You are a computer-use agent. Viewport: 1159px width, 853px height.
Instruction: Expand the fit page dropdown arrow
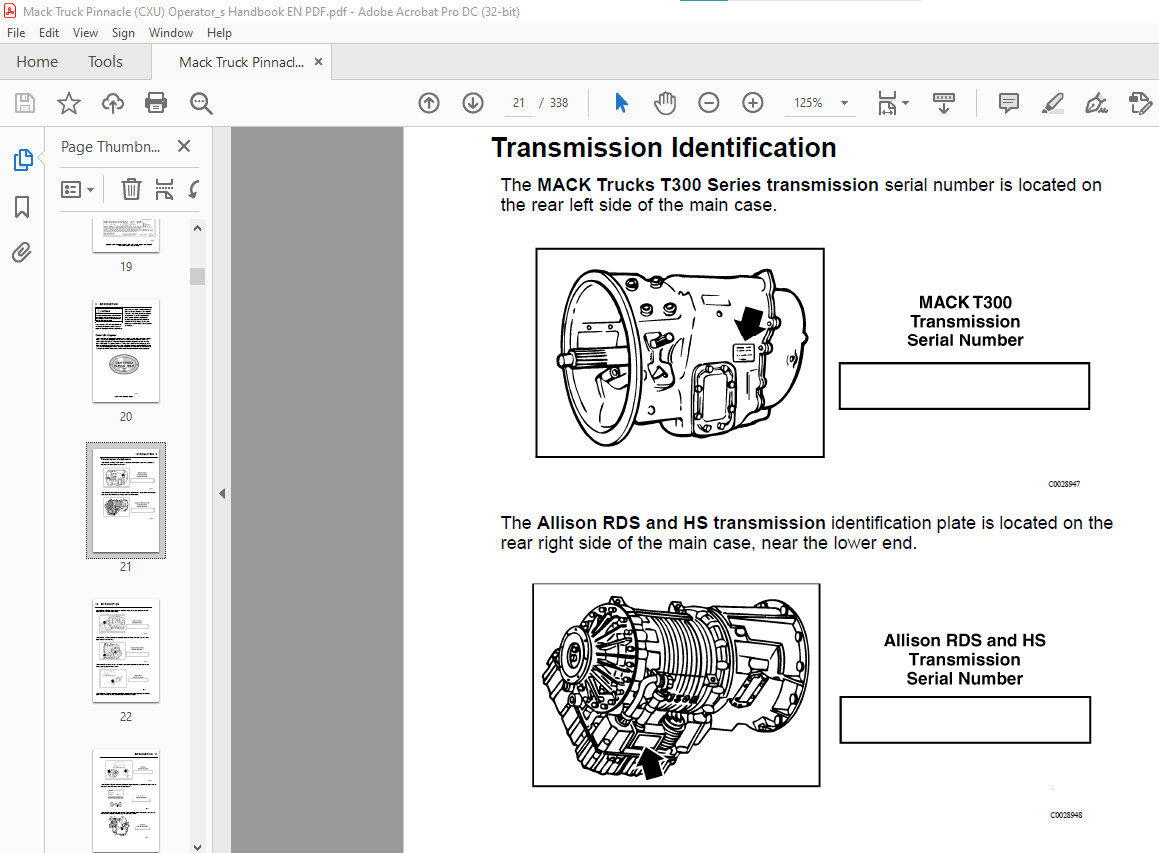(905, 103)
